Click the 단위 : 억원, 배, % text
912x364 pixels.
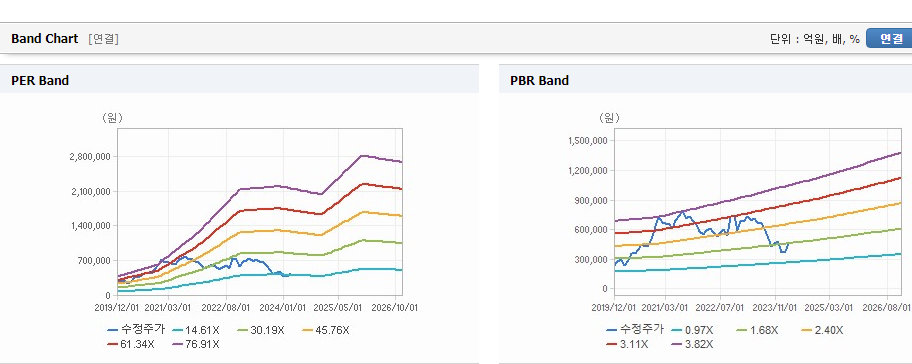[815, 39]
